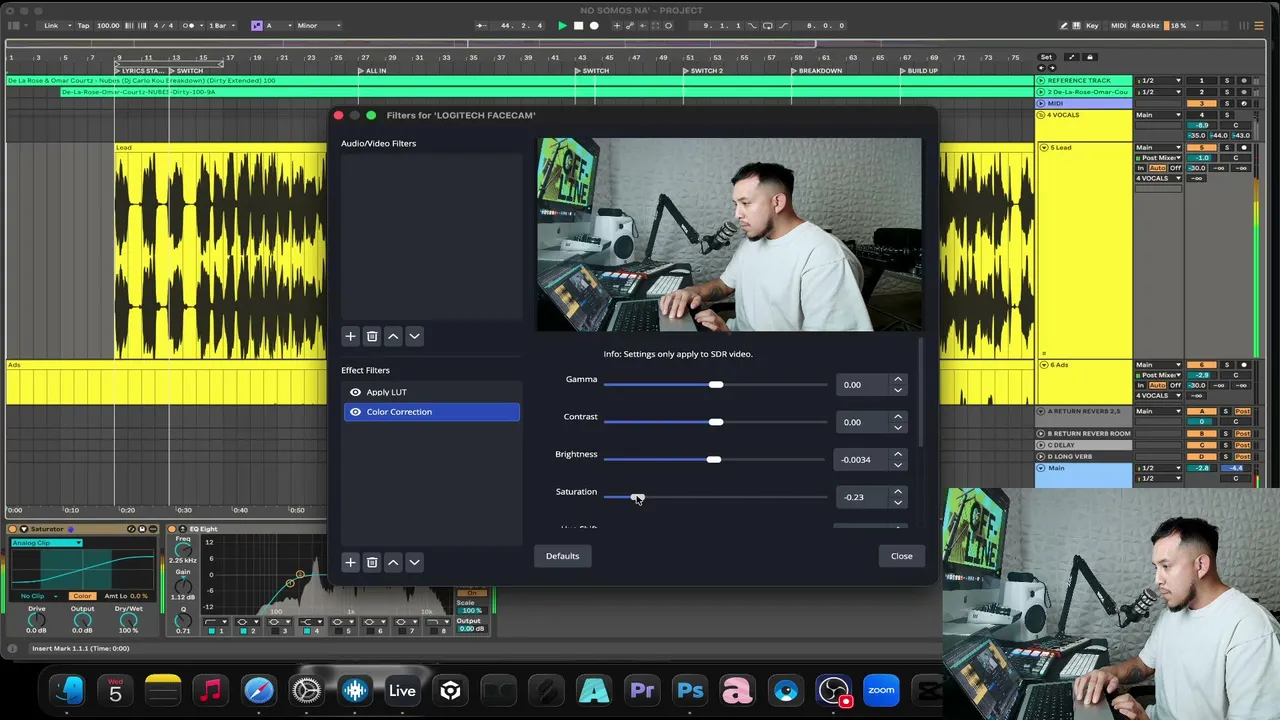
Task: Move the selected effect filter up
Action: [393, 562]
